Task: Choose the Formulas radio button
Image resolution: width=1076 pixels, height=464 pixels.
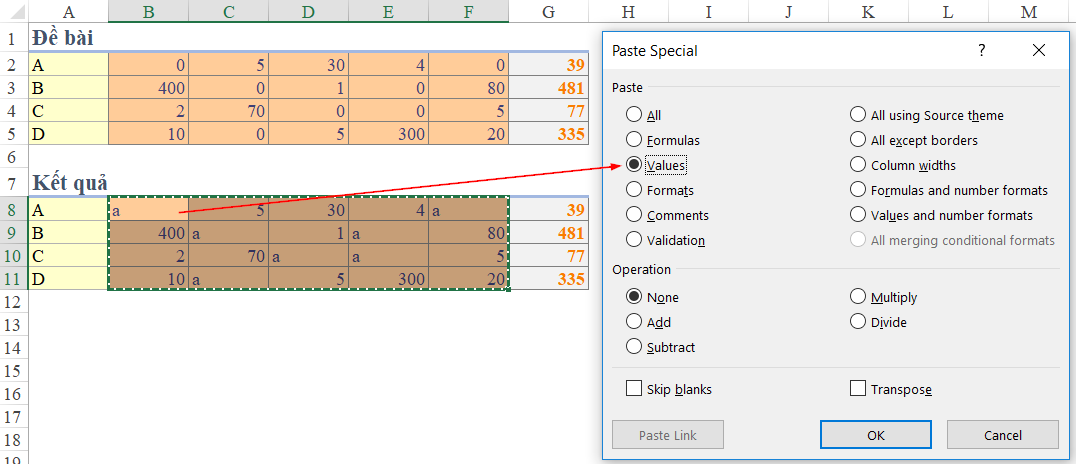Action: (663, 140)
